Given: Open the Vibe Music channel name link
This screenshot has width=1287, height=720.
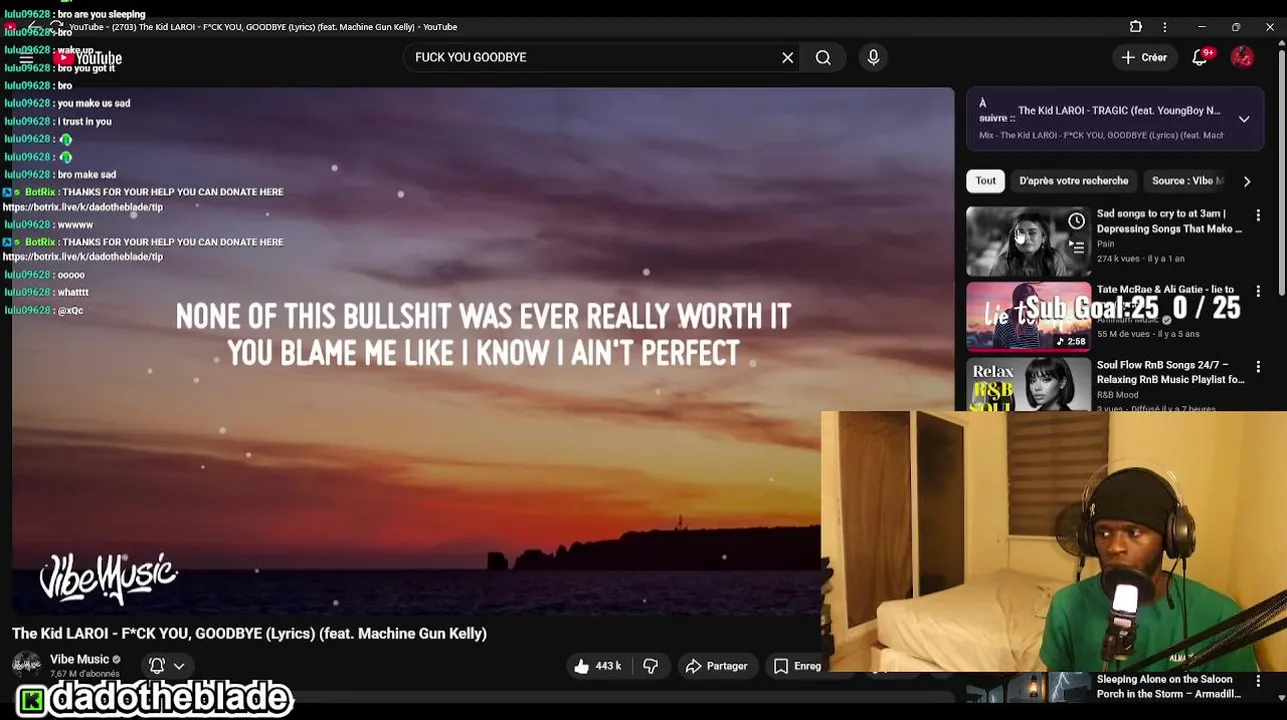Looking at the screenshot, I should [x=79, y=659].
